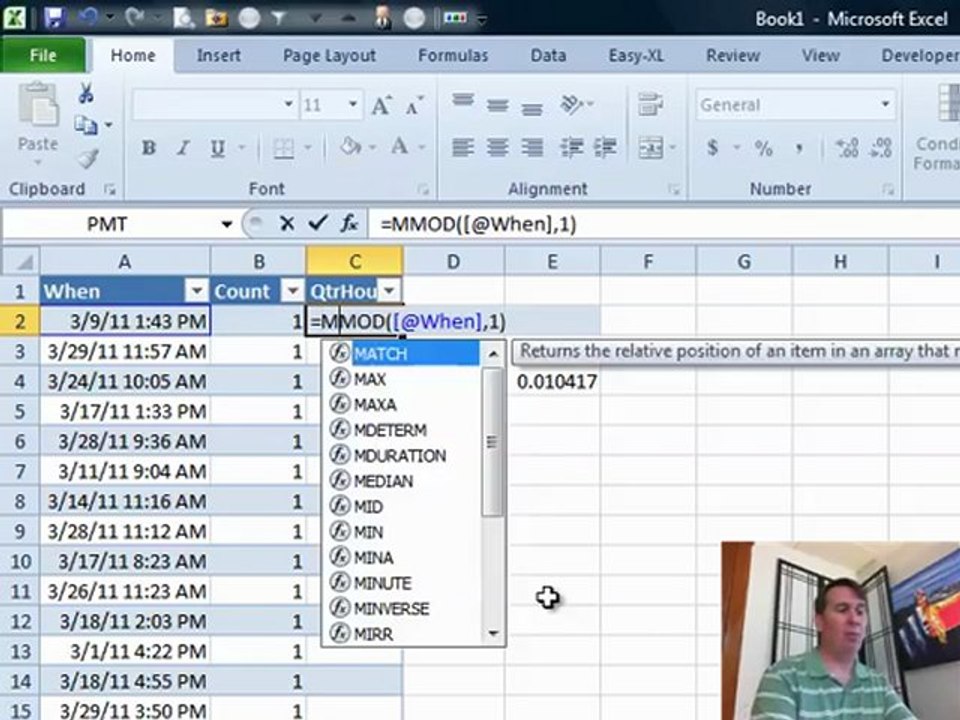Image resolution: width=960 pixels, height=720 pixels.
Task: Open the General number format dropdown
Action: [885, 104]
